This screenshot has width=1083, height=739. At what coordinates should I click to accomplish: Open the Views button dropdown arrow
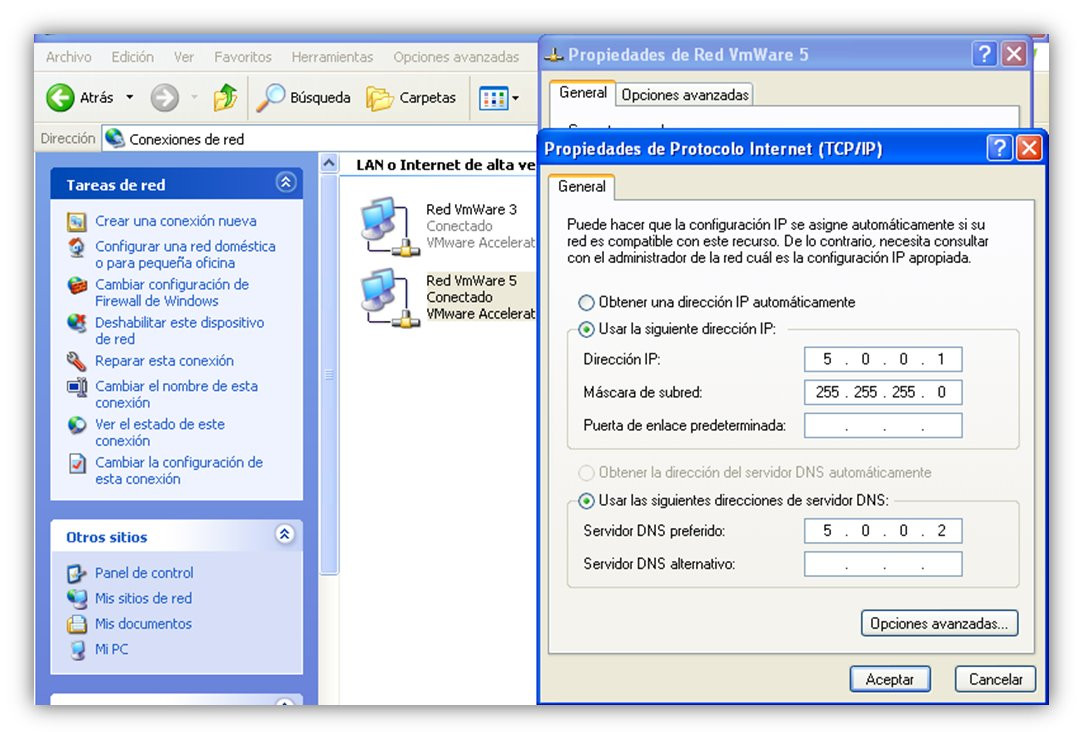pos(515,98)
